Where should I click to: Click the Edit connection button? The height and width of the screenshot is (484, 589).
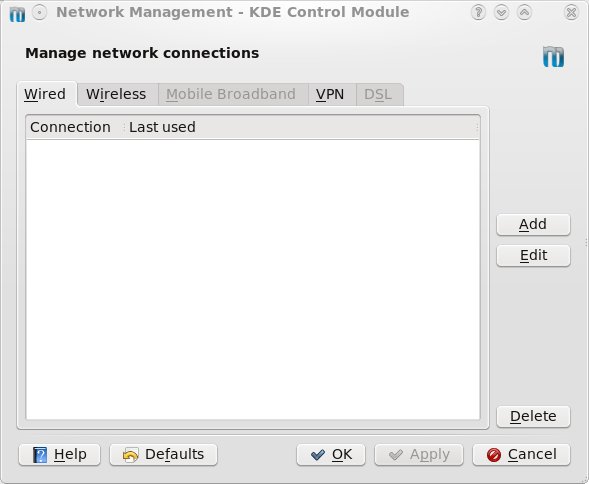(x=533, y=256)
